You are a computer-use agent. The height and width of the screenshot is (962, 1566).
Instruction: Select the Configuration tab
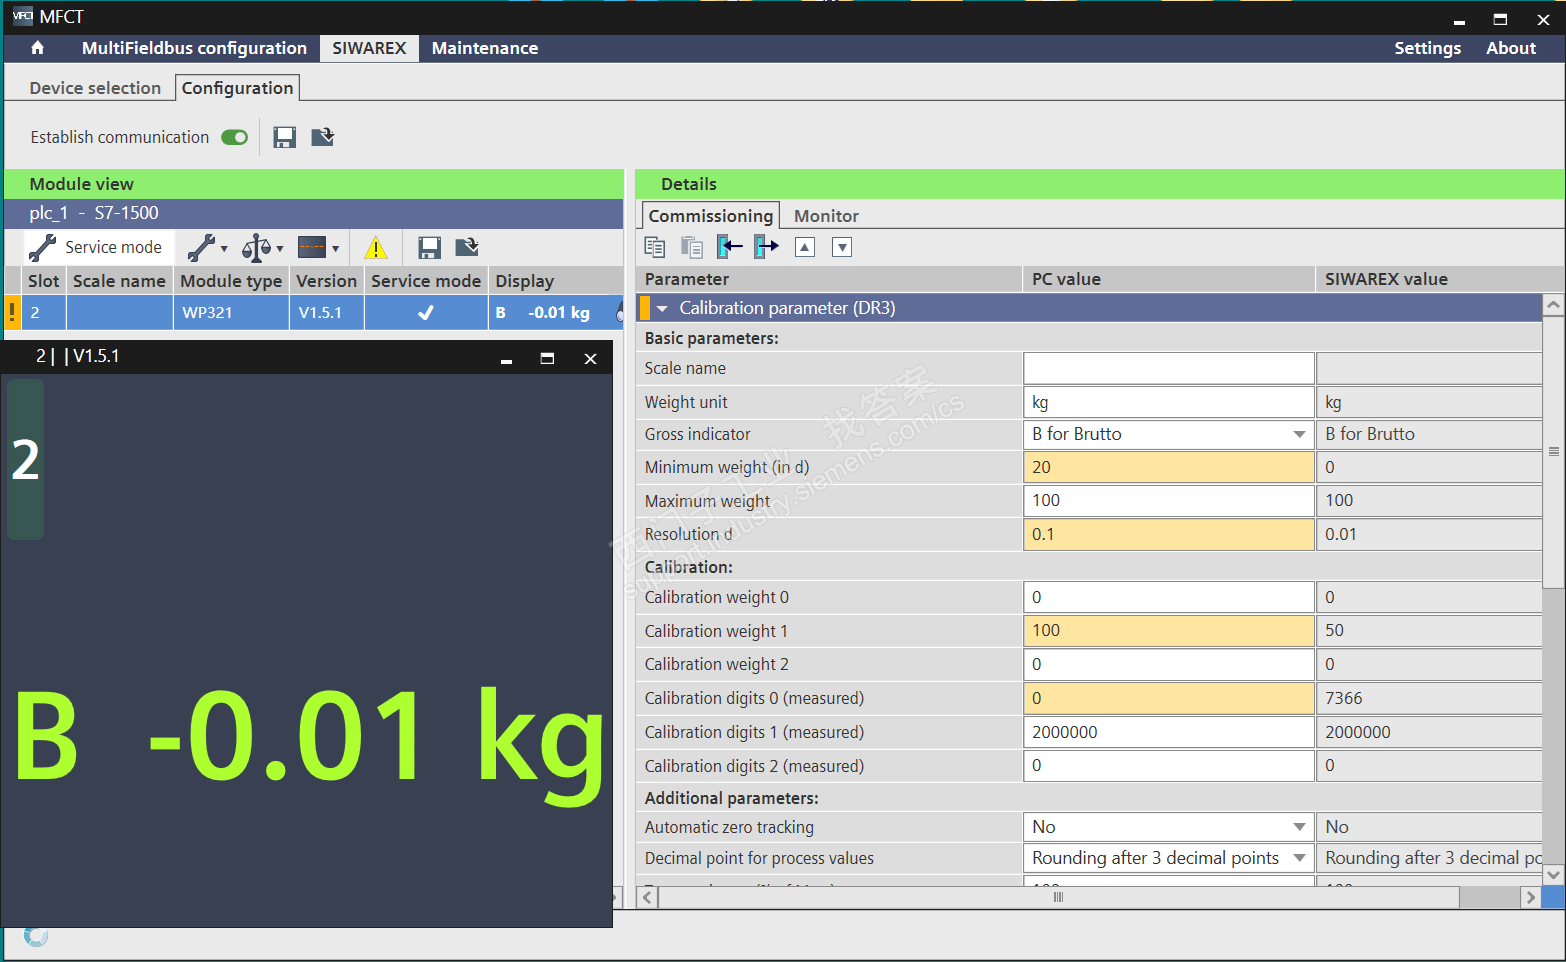click(237, 88)
